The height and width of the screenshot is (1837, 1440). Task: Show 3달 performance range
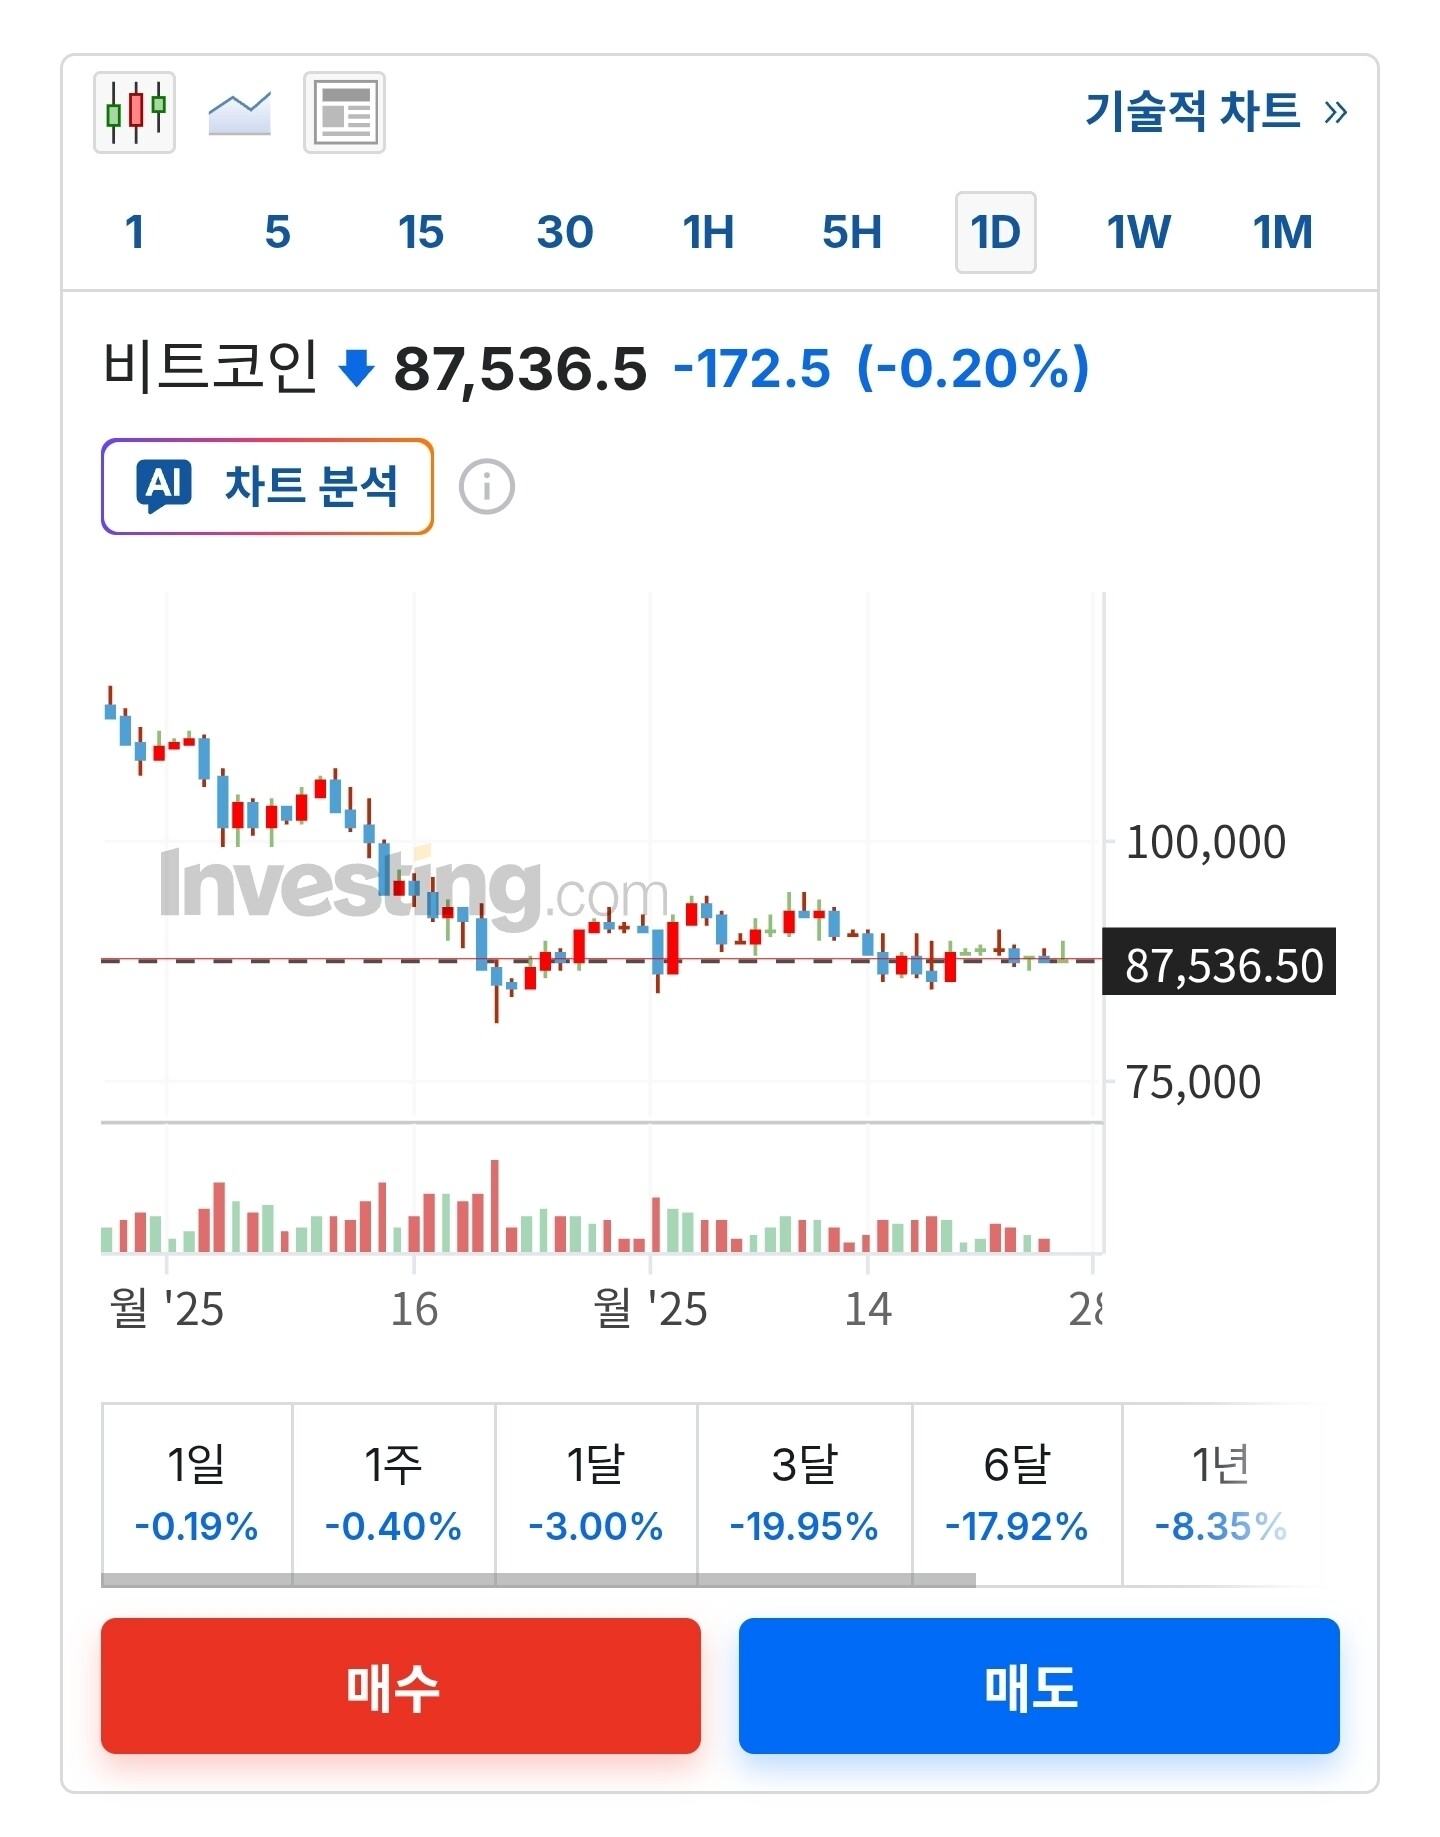(x=804, y=1492)
